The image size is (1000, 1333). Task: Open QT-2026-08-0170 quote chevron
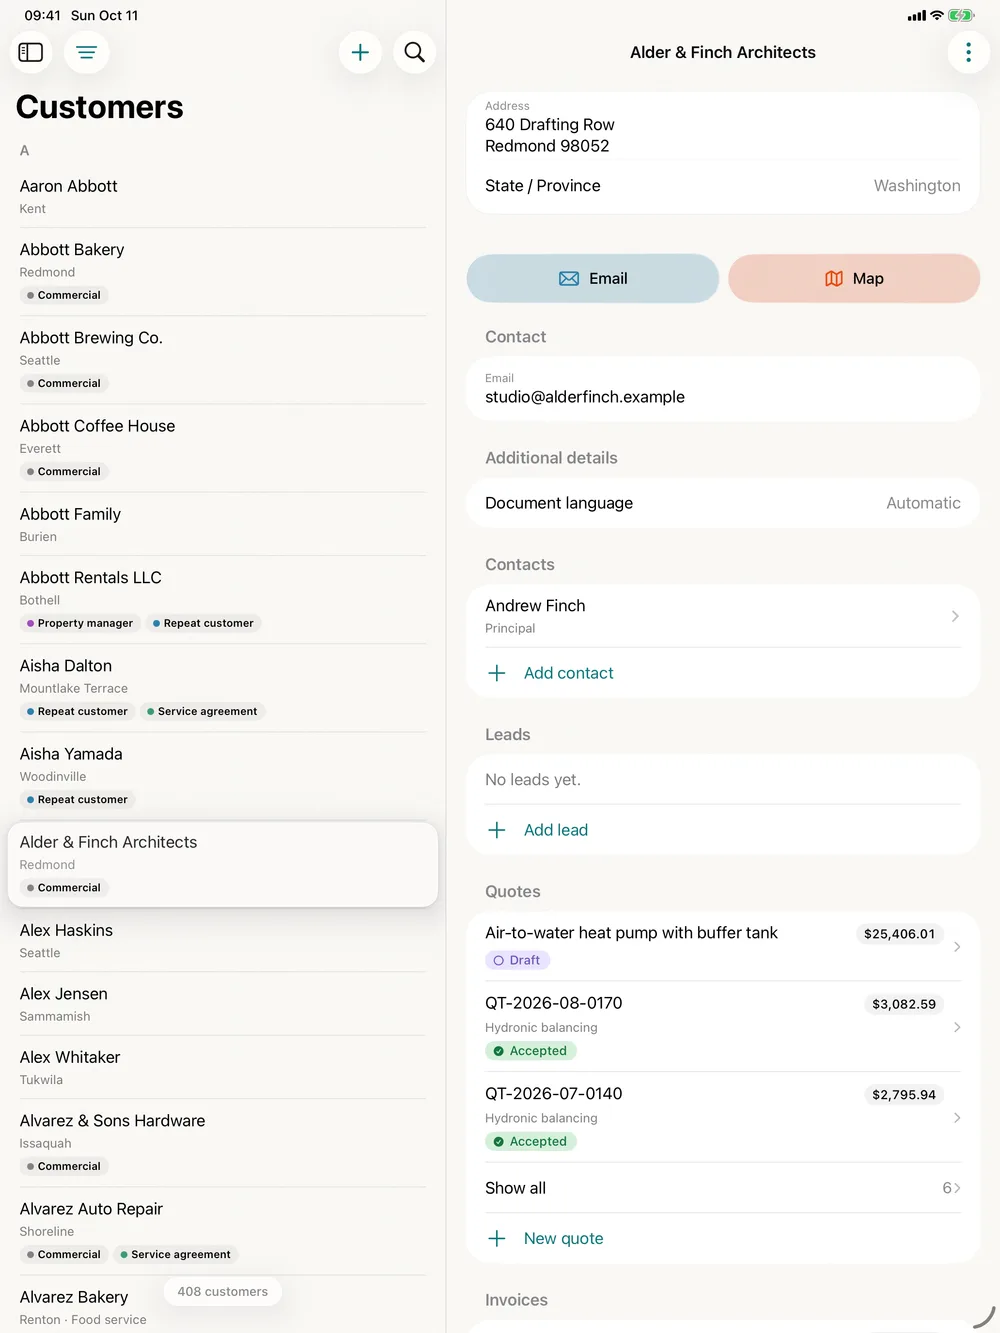click(957, 1027)
